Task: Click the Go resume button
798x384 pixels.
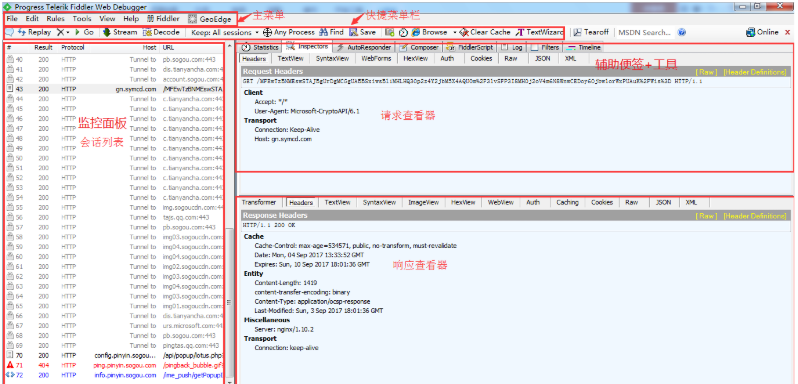Action: click(84, 32)
